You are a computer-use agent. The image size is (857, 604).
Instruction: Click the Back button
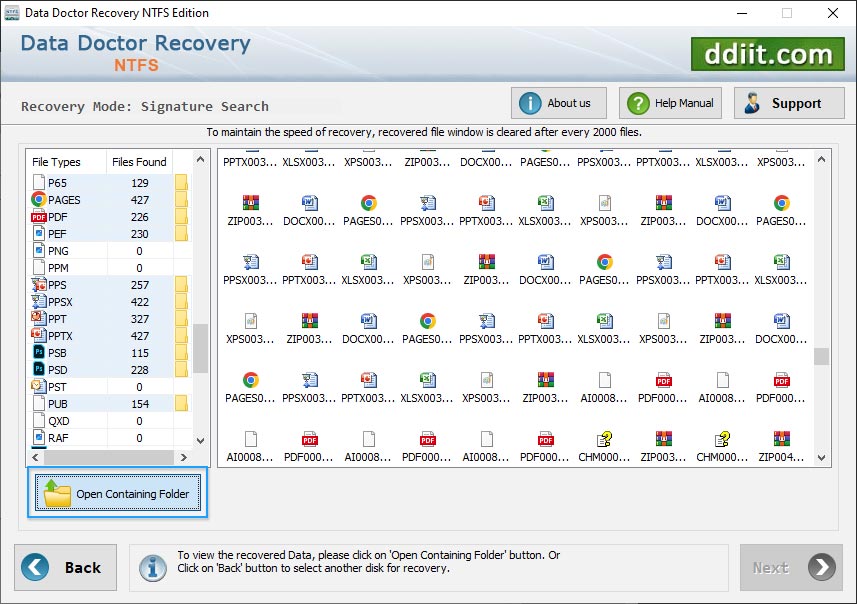[x=65, y=567]
